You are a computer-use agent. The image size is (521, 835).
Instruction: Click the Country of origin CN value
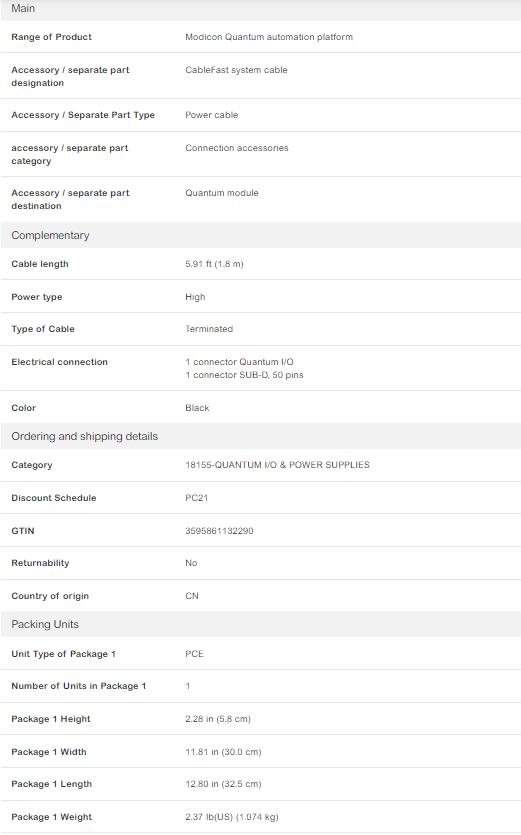click(192, 596)
